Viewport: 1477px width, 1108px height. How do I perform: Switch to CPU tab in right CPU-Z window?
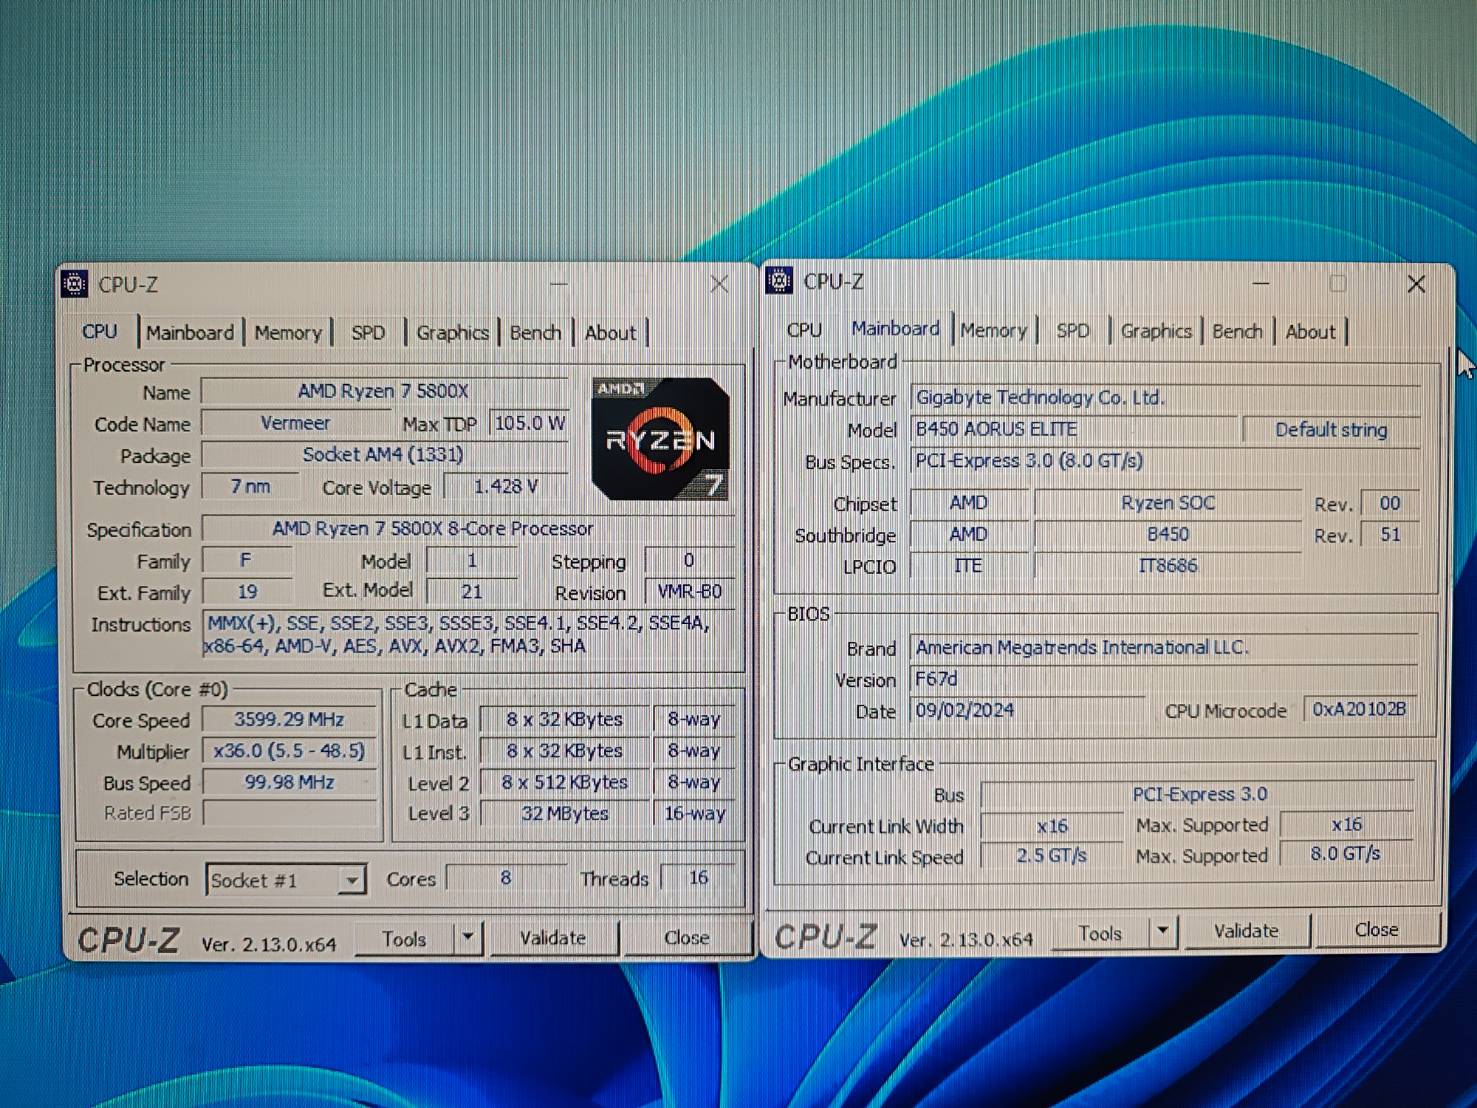point(804,330)
